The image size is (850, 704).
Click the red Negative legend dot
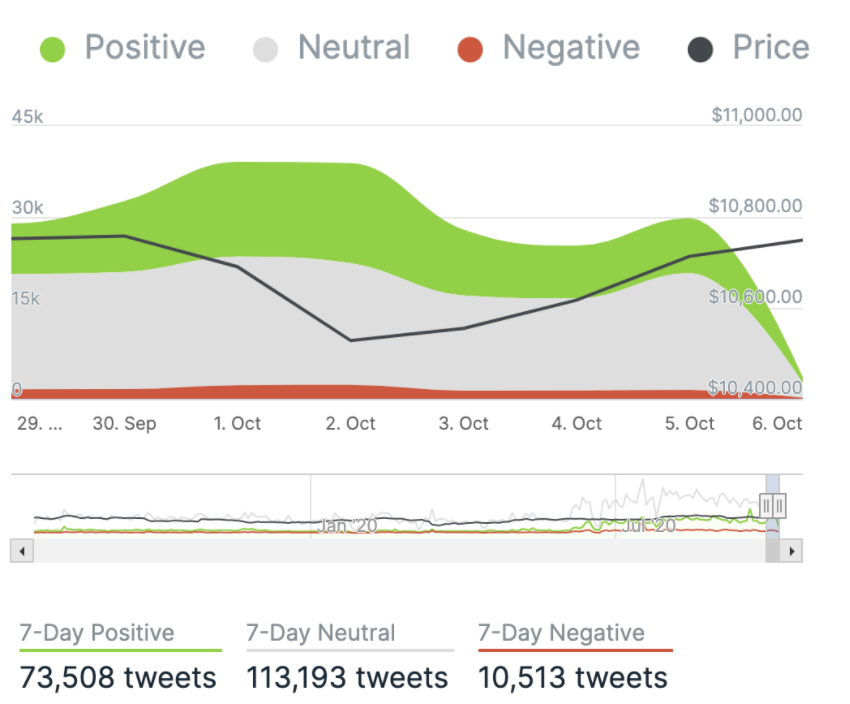pos(469,49)
